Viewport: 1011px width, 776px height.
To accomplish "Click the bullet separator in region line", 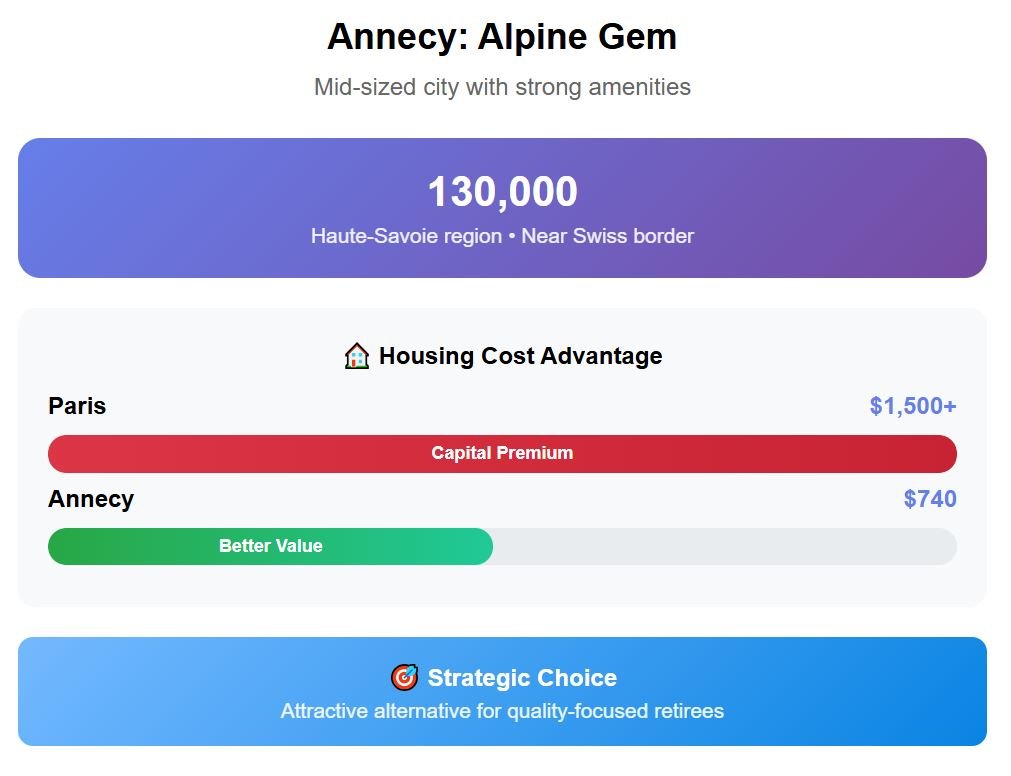I will click(511, 236).
